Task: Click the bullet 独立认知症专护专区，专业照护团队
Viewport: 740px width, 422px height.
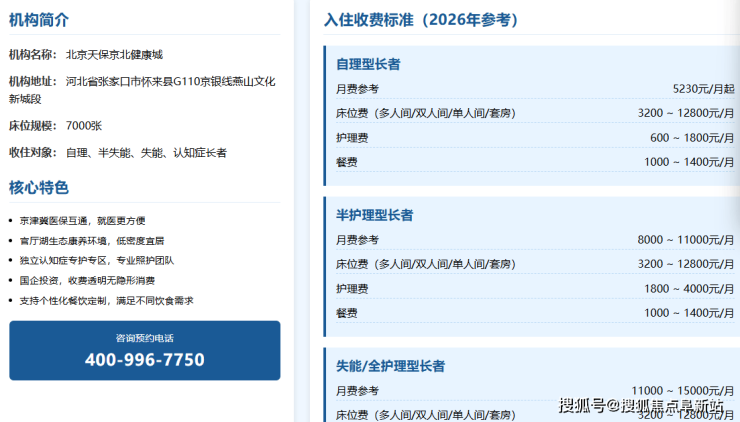Action: click(97, 261)
